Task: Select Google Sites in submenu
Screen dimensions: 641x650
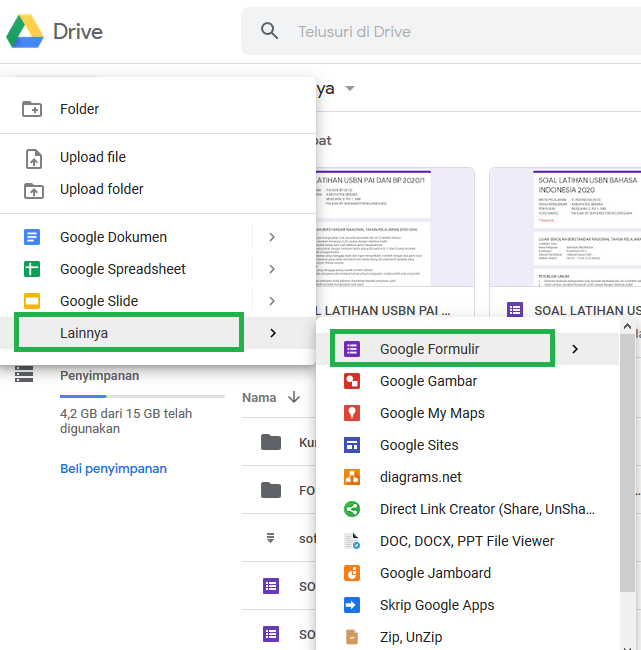Action: click(x=468, y=445)
